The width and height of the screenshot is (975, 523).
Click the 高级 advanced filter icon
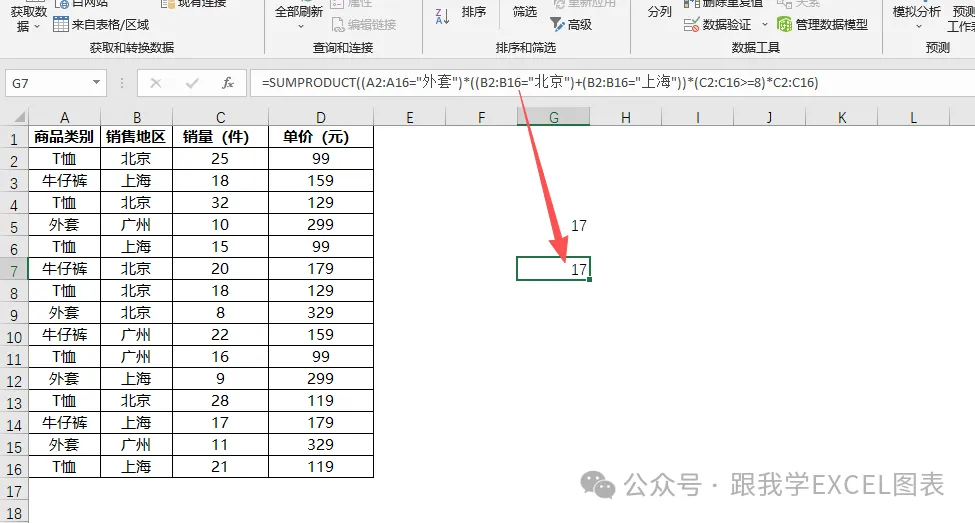[557, 24]
